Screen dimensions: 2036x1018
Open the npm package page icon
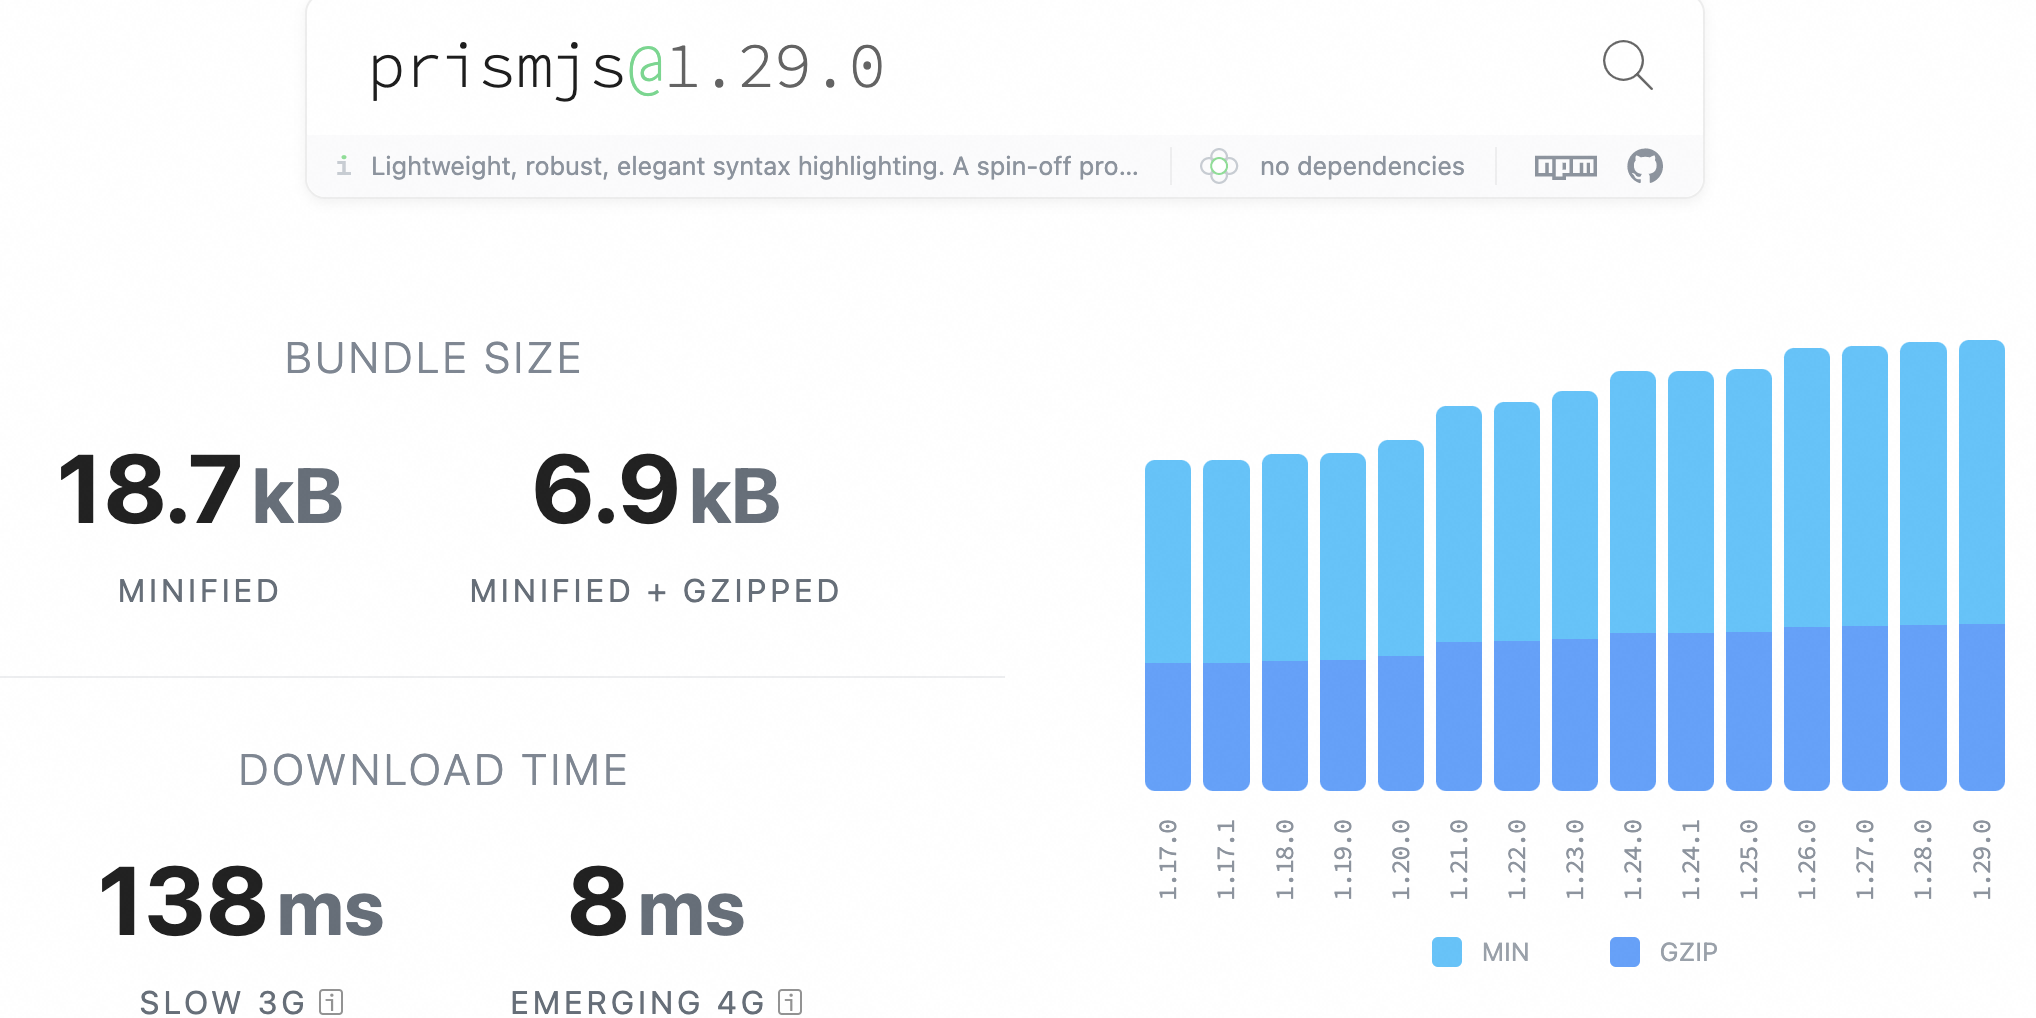point(1566,166)
